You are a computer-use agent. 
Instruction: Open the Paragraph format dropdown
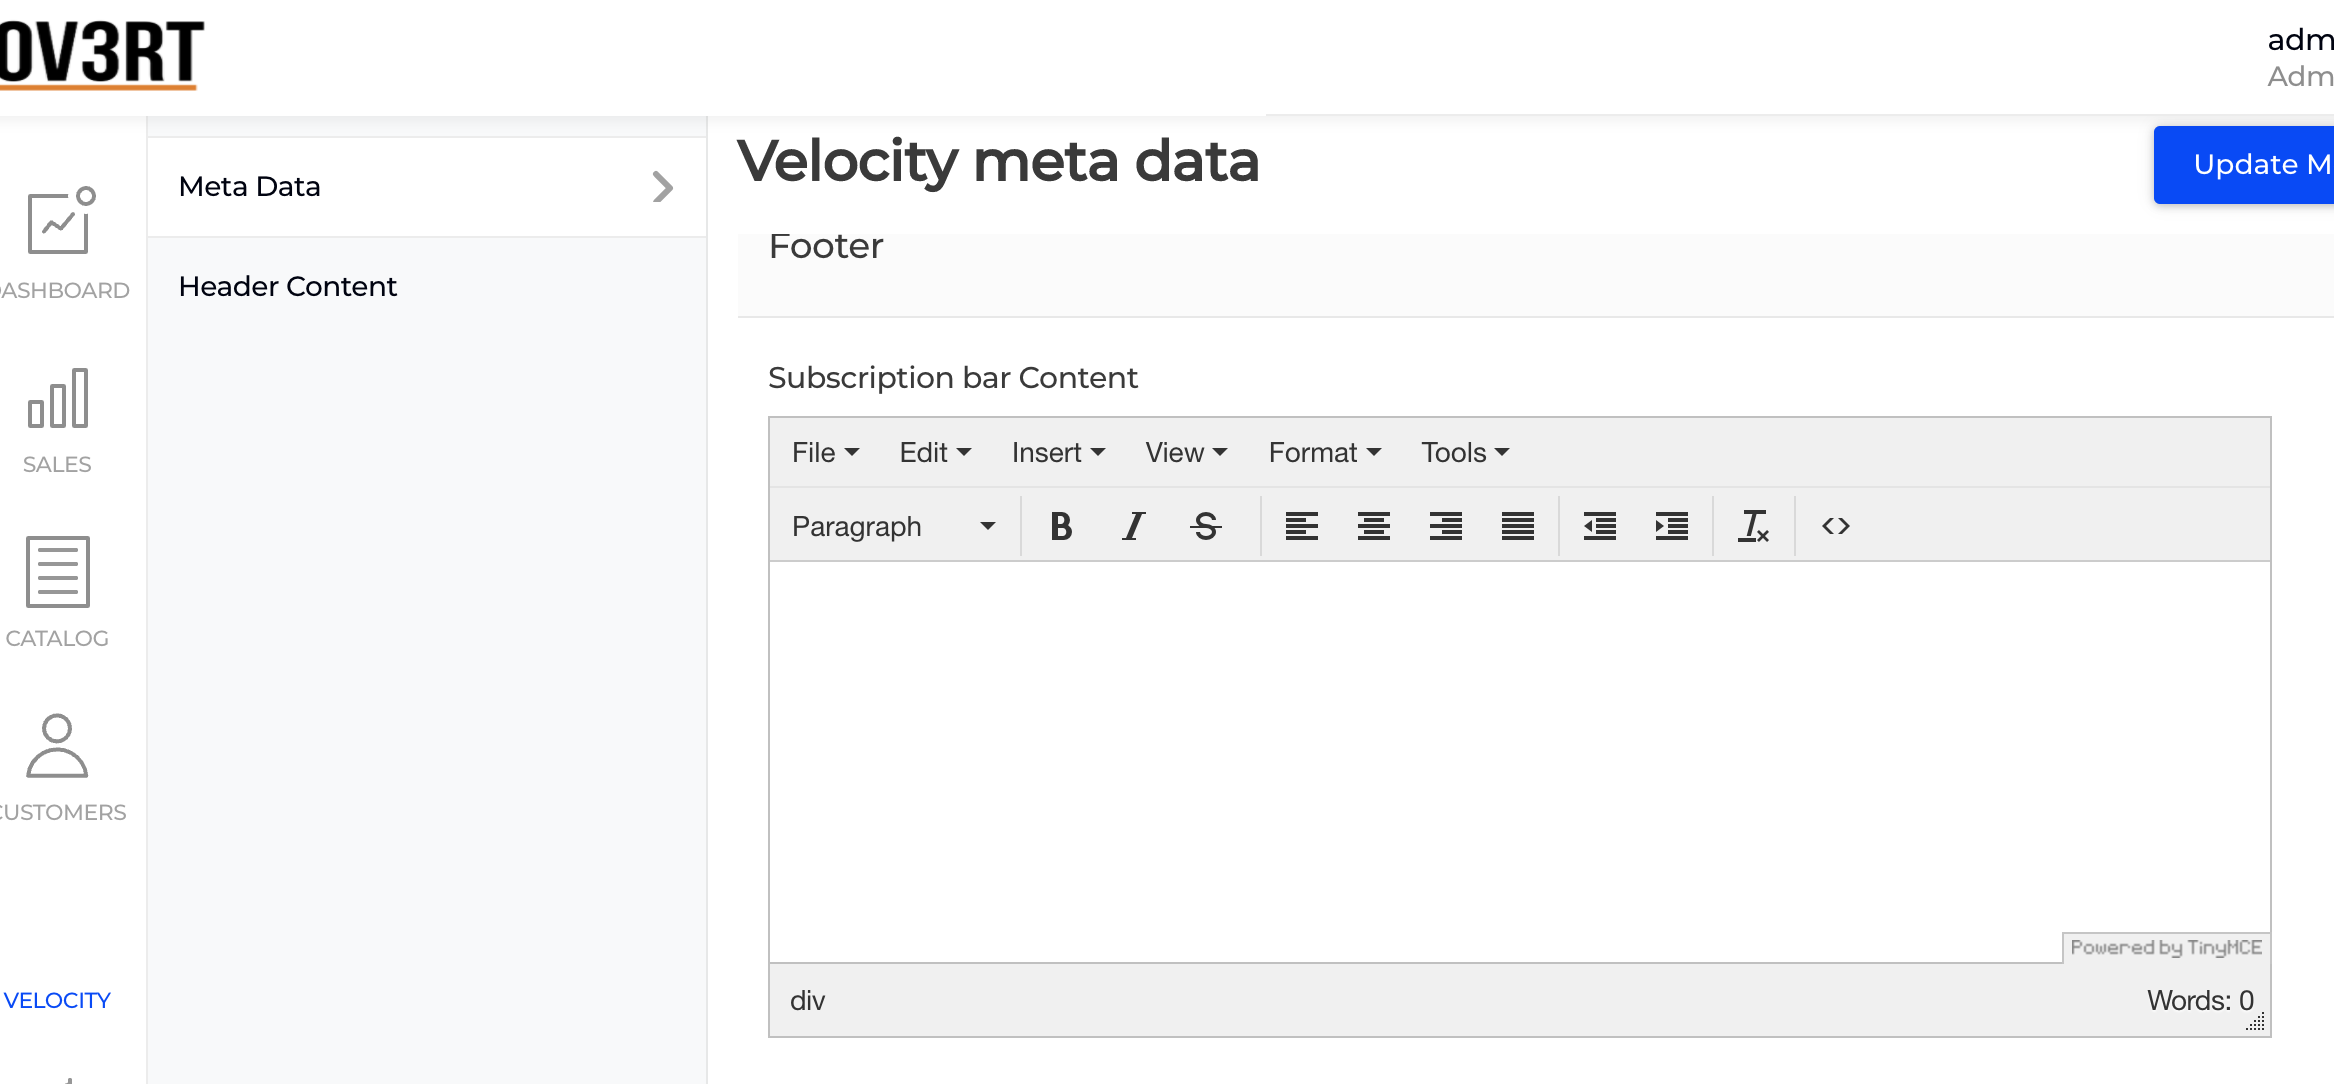tap(893, 526)
